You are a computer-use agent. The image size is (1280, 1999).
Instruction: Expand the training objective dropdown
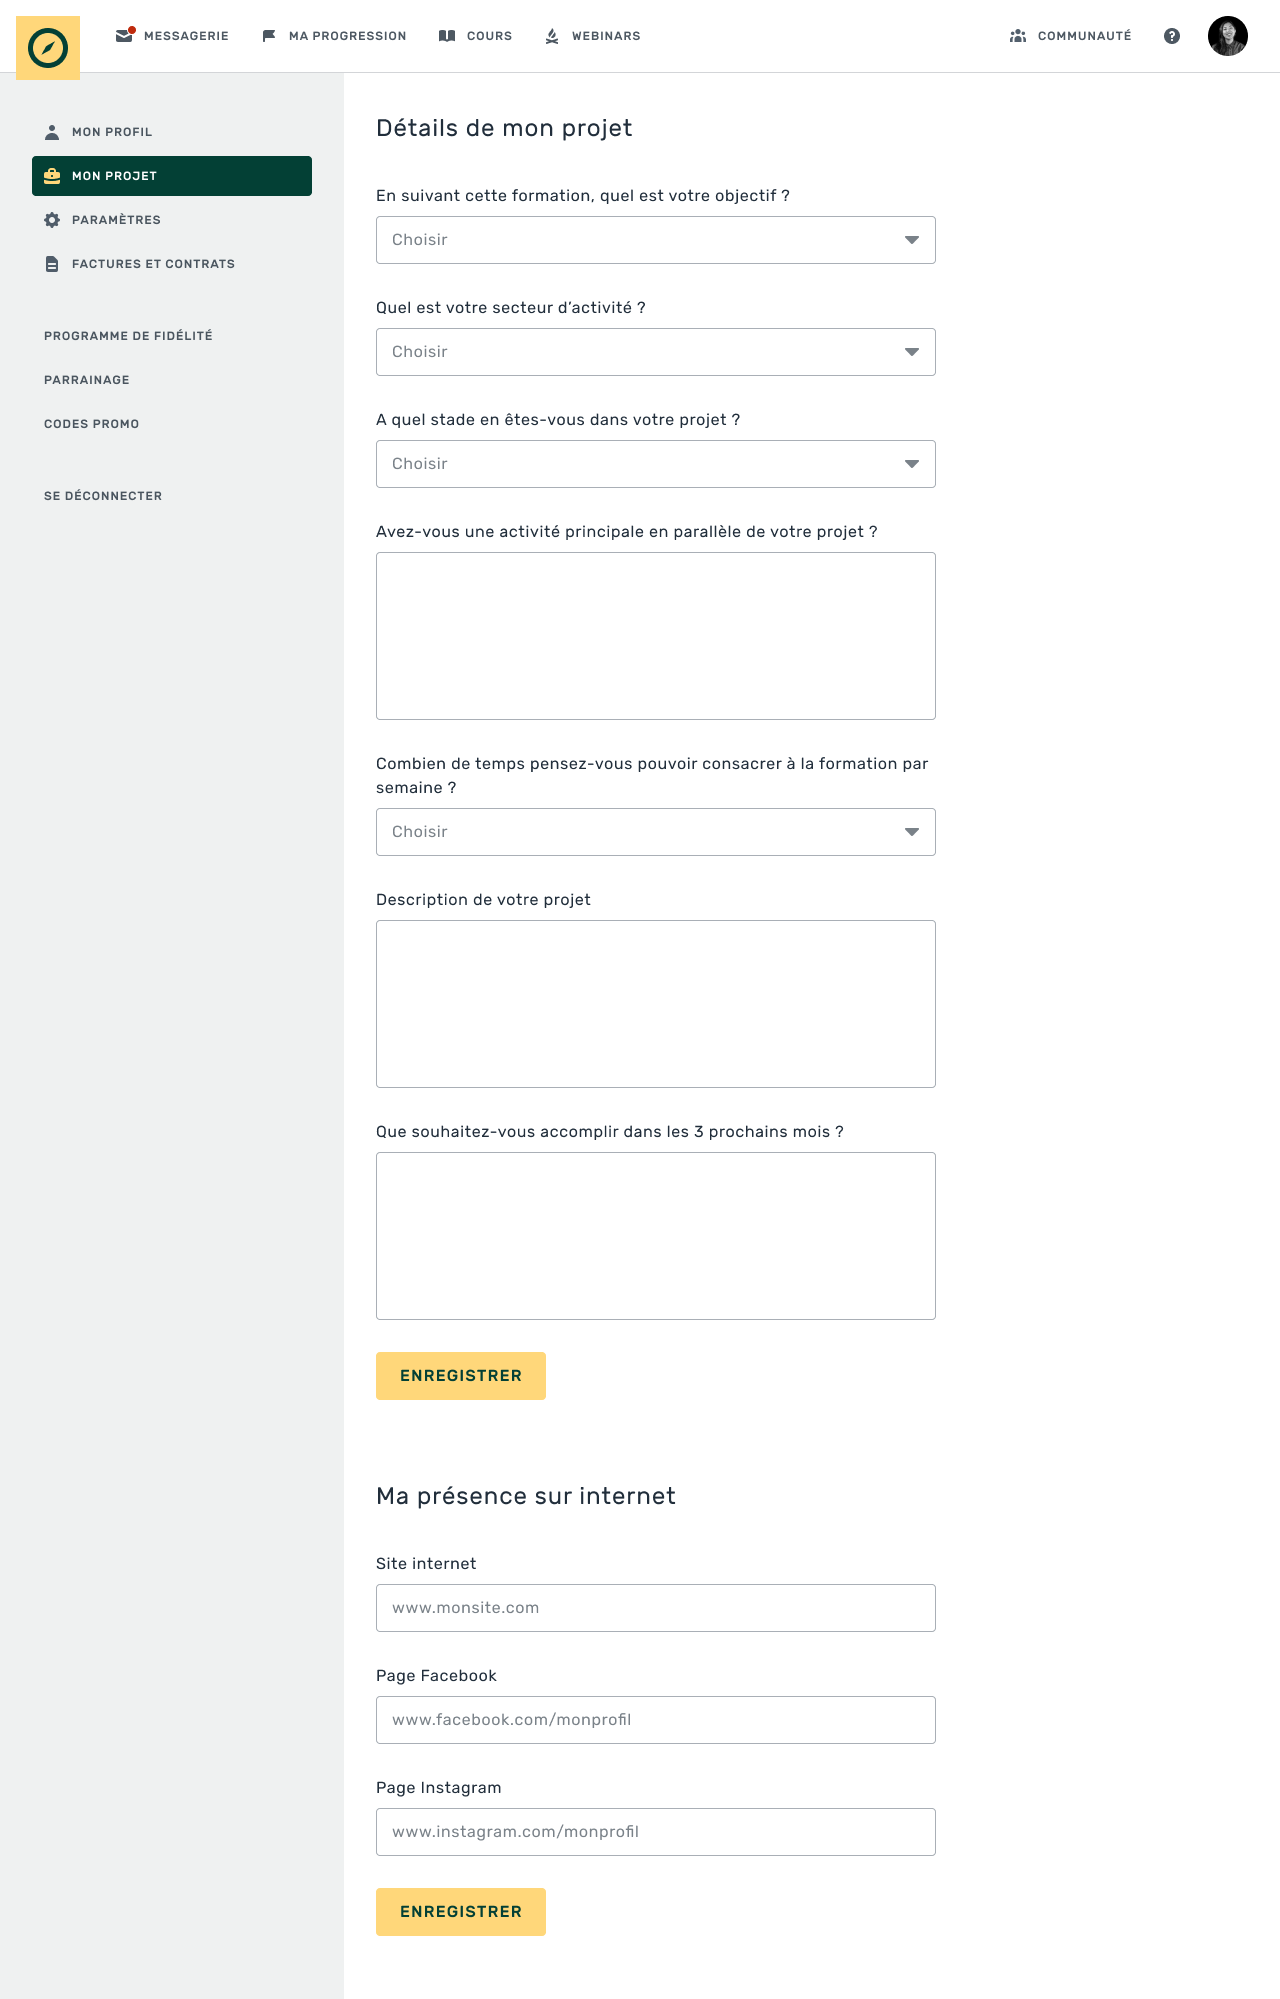655,240
